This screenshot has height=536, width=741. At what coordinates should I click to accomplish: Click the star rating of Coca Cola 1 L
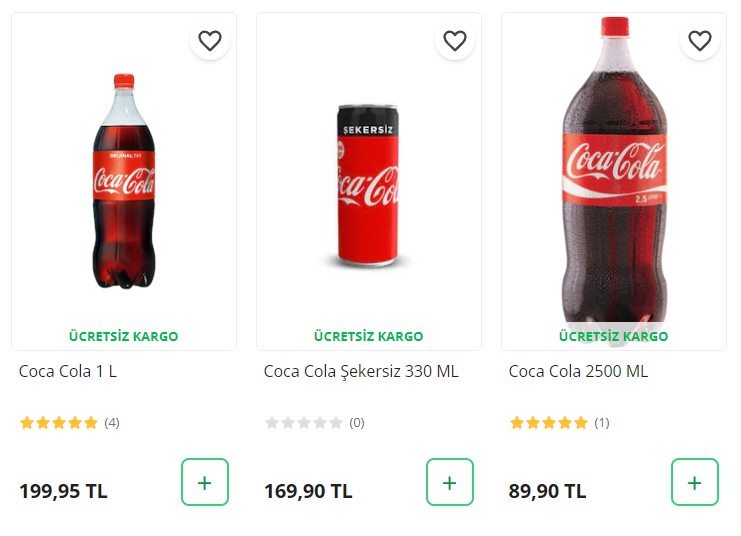click(59, 423)
